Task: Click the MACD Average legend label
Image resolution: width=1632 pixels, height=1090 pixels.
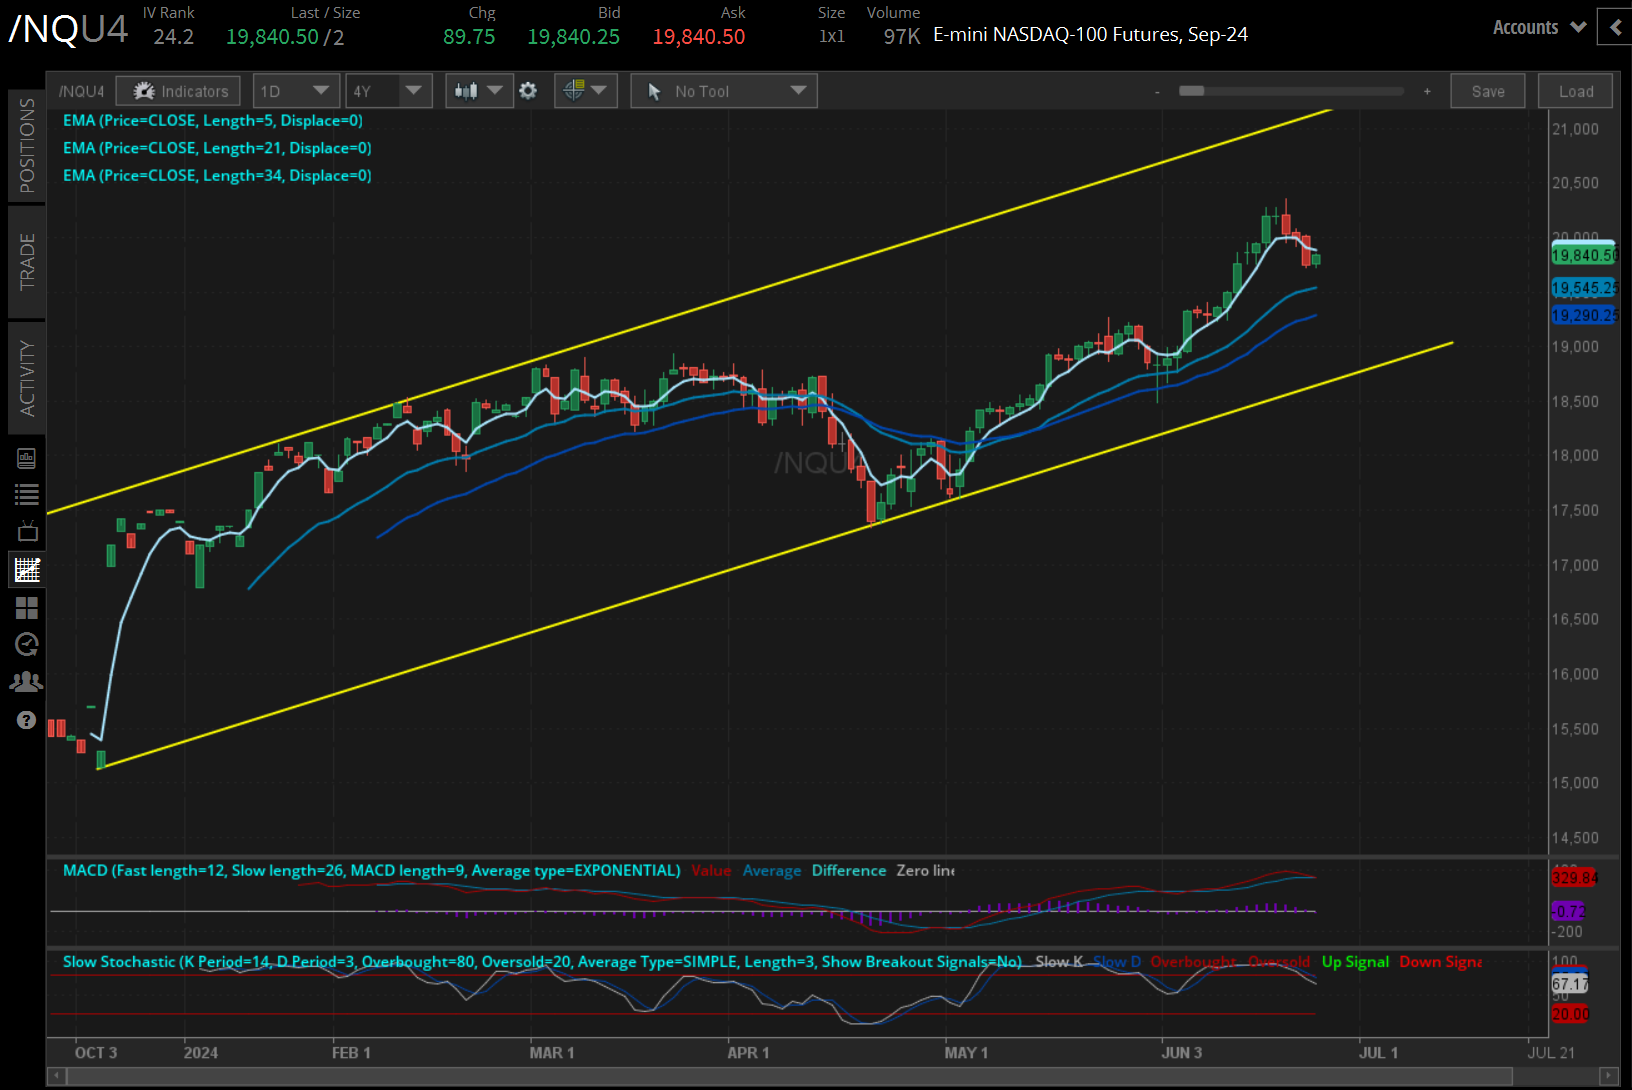Action: tap(771, 870)
